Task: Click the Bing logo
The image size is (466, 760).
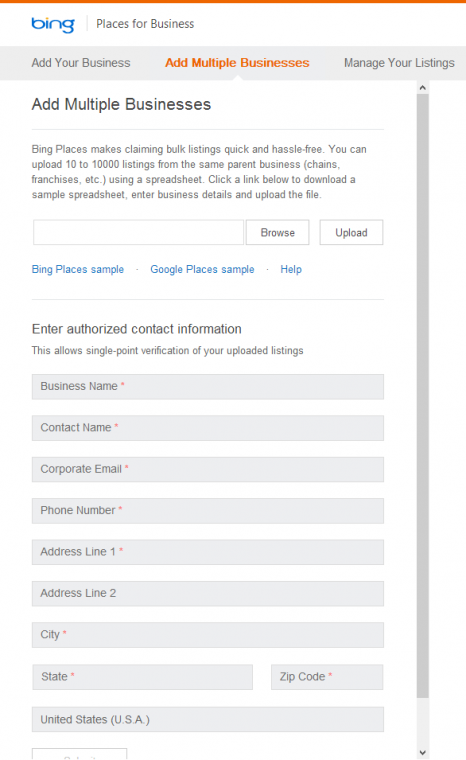Action: pyautogui.click(x=53, y=24)
